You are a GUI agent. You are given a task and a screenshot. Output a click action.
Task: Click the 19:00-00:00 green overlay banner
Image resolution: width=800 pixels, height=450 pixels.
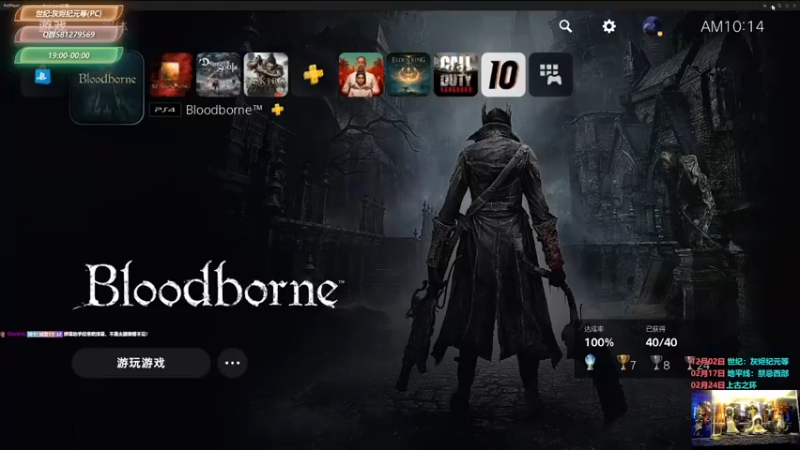[x=69, y=55]
